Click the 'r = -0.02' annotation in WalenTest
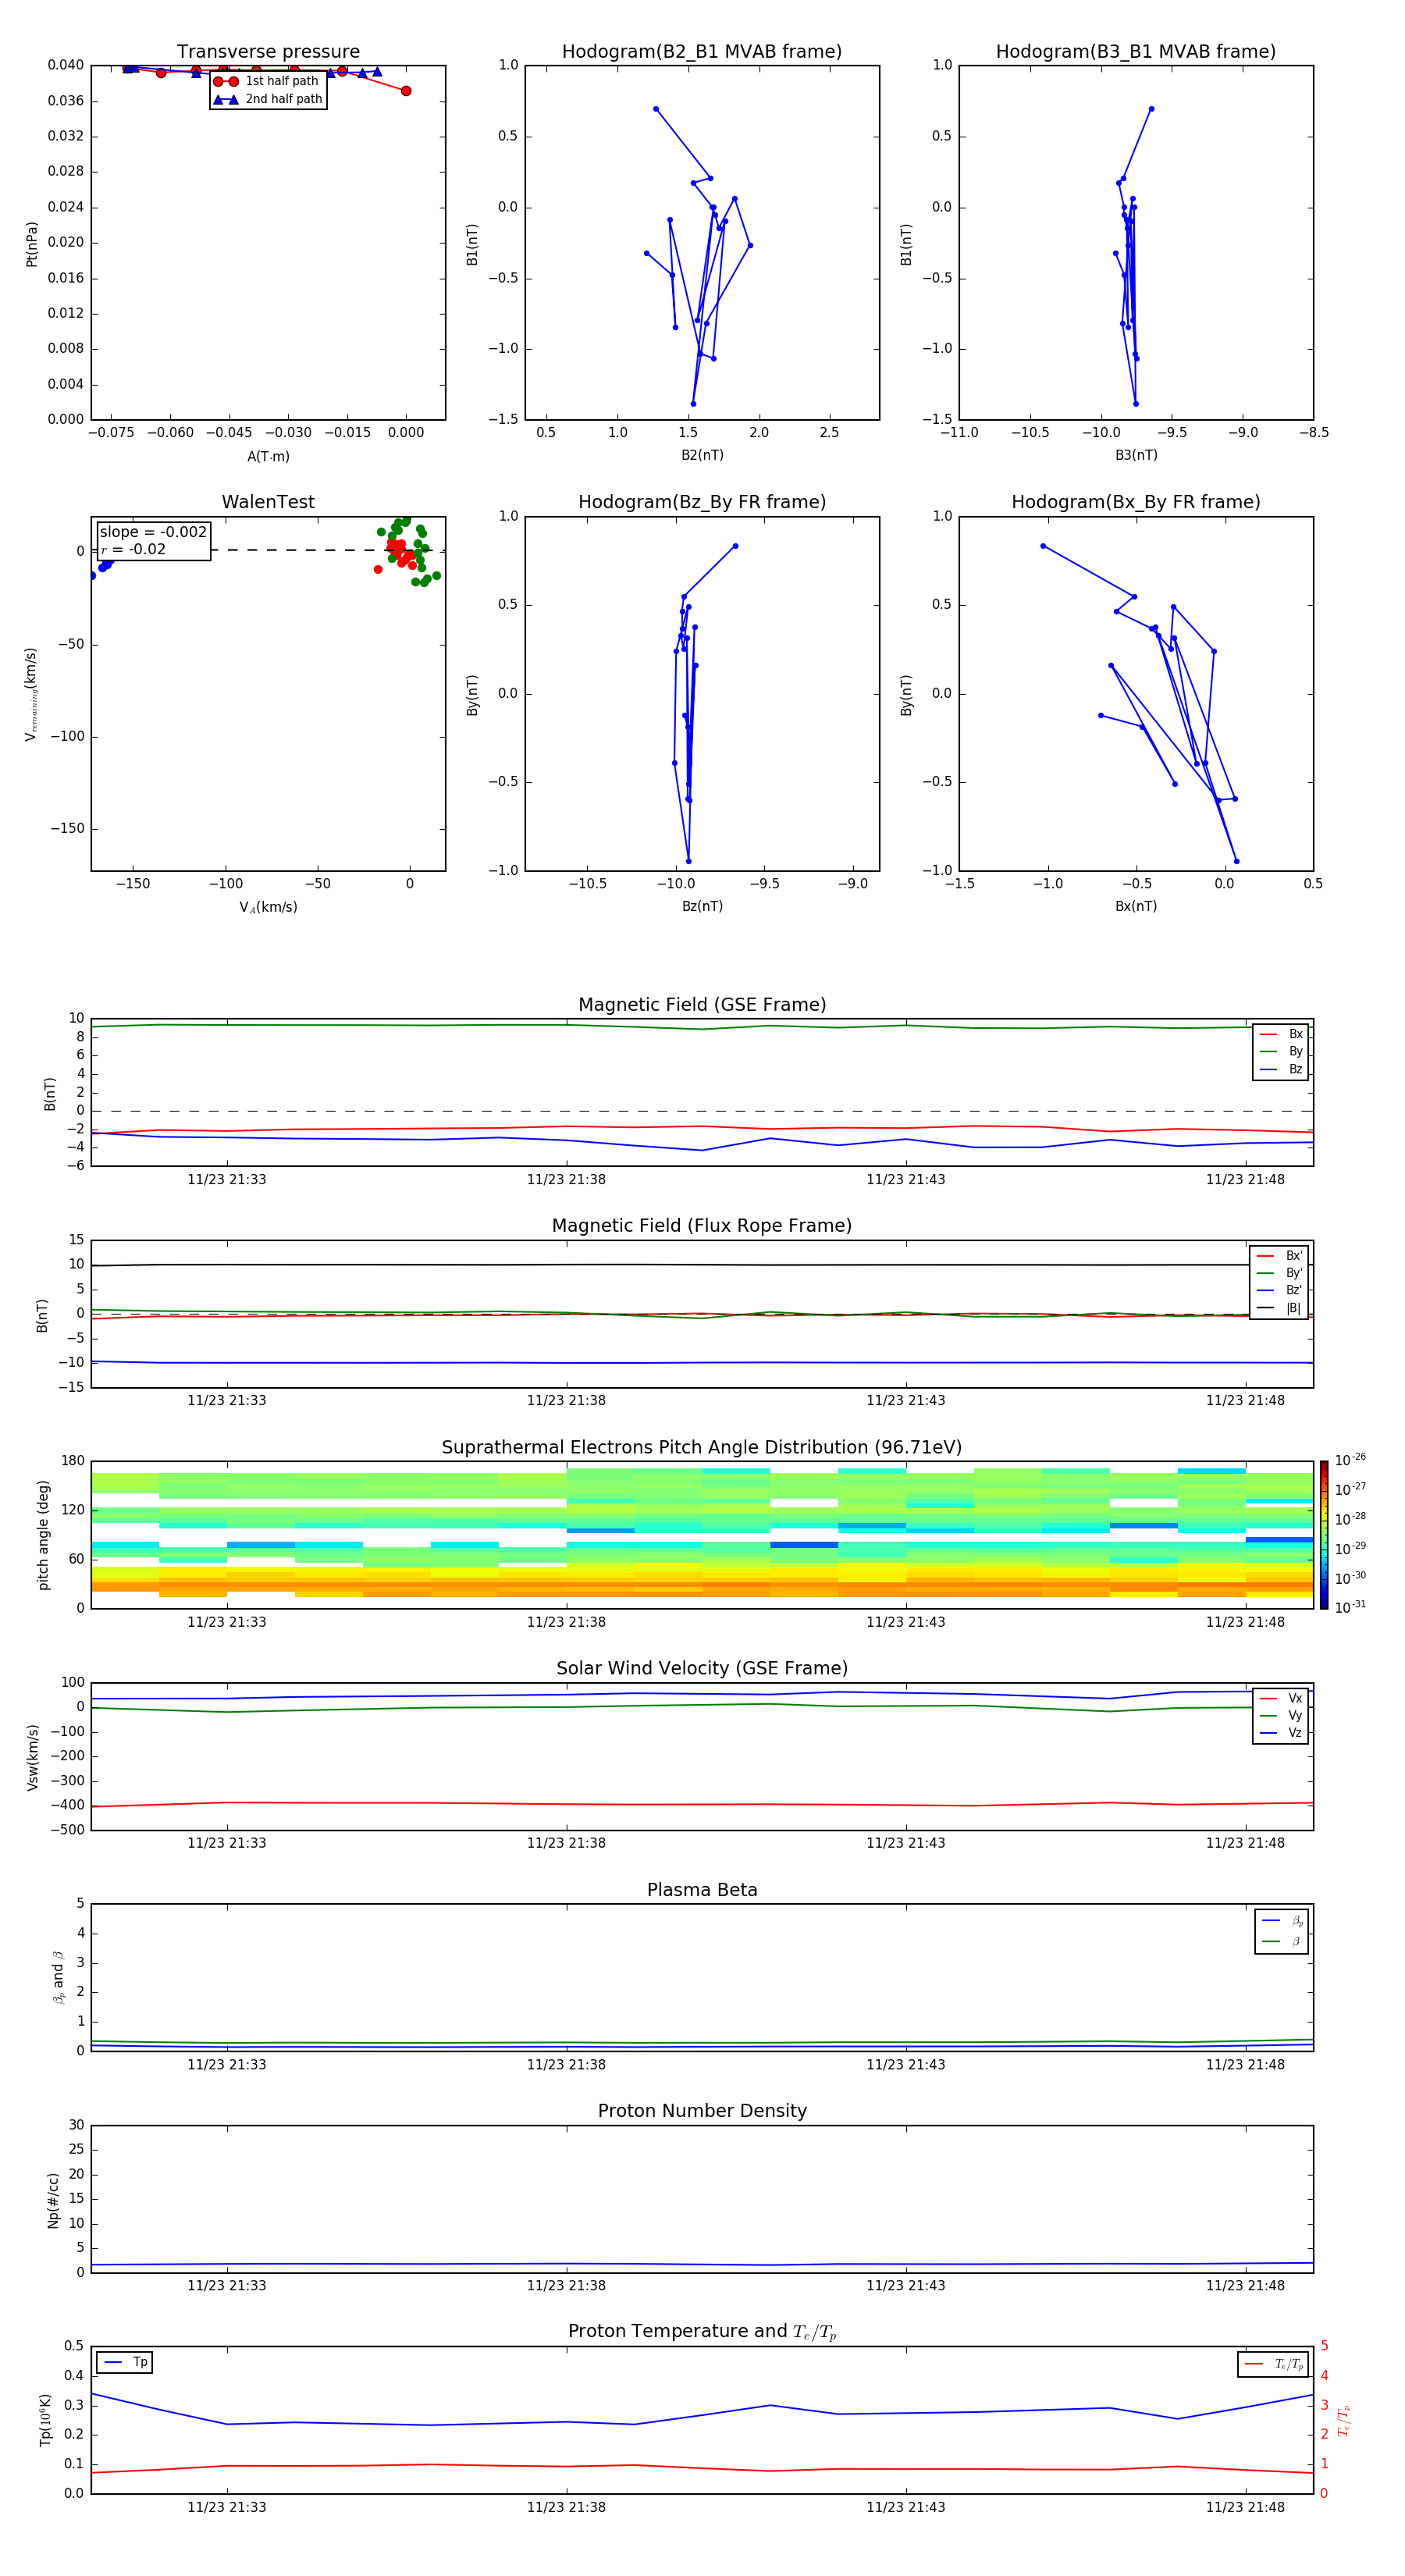Image resolution: width=1405 pixels, height=2576 pixels. tap(133, 549)
